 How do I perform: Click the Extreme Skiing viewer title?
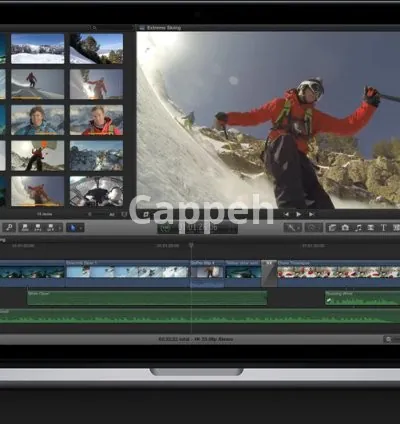click(164, 28)
